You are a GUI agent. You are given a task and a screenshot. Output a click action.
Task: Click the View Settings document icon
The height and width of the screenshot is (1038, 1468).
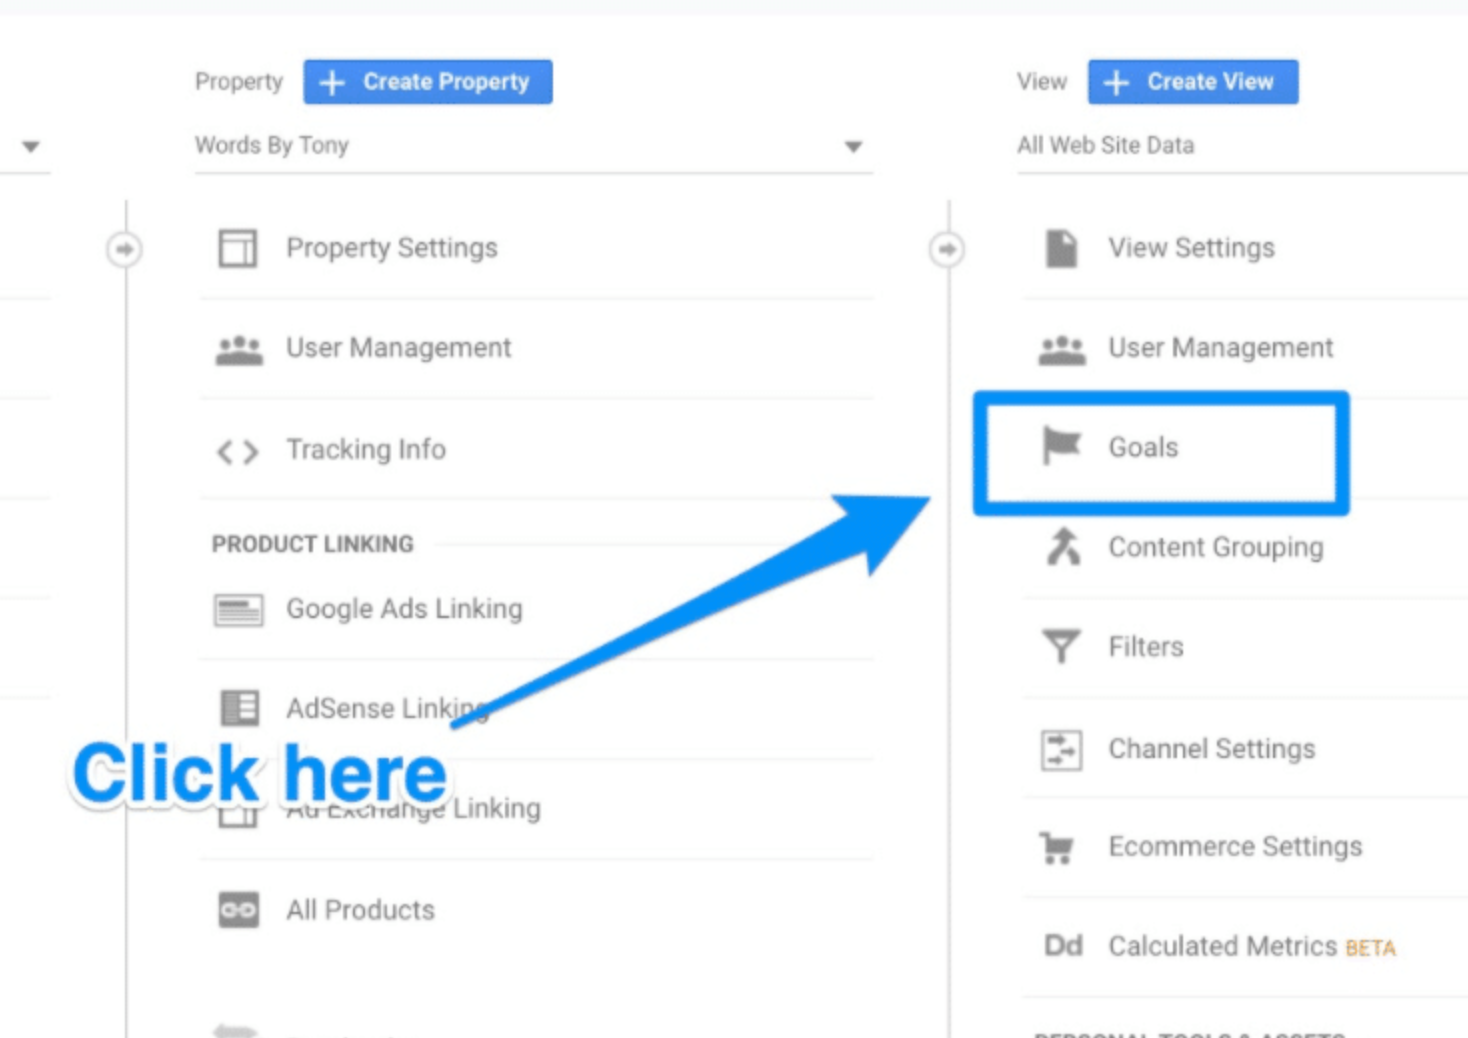point(1061,248)
